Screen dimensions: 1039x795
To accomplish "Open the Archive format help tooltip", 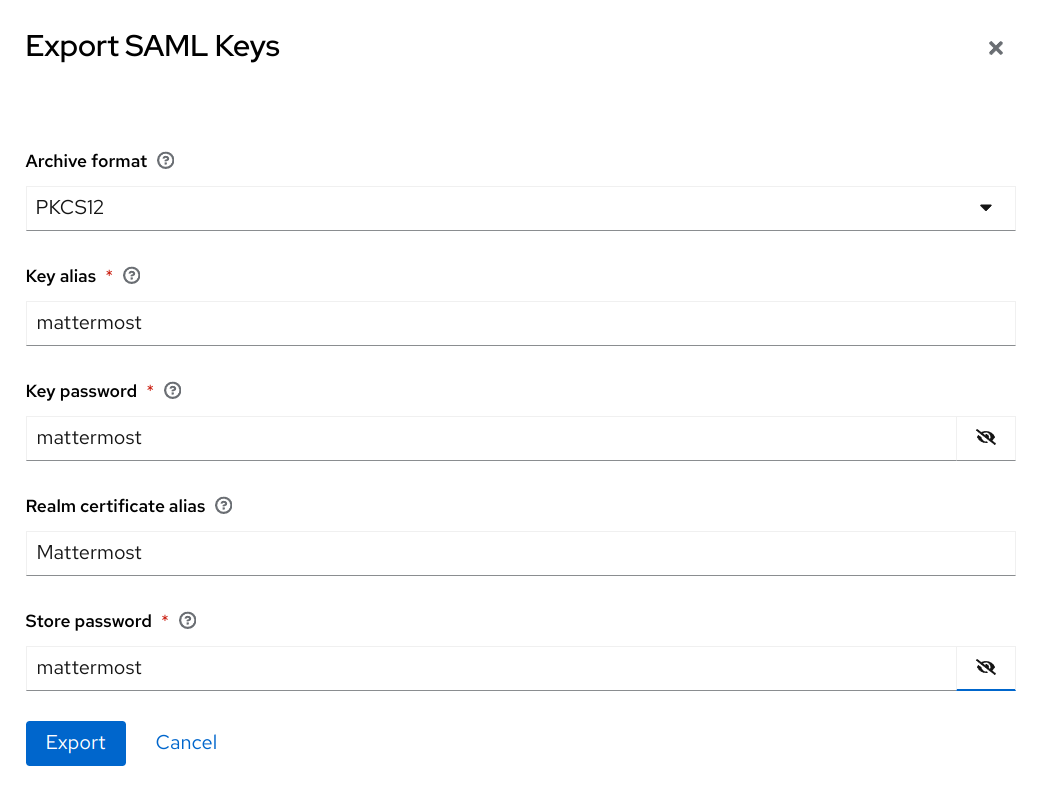I will click(165, 161).
